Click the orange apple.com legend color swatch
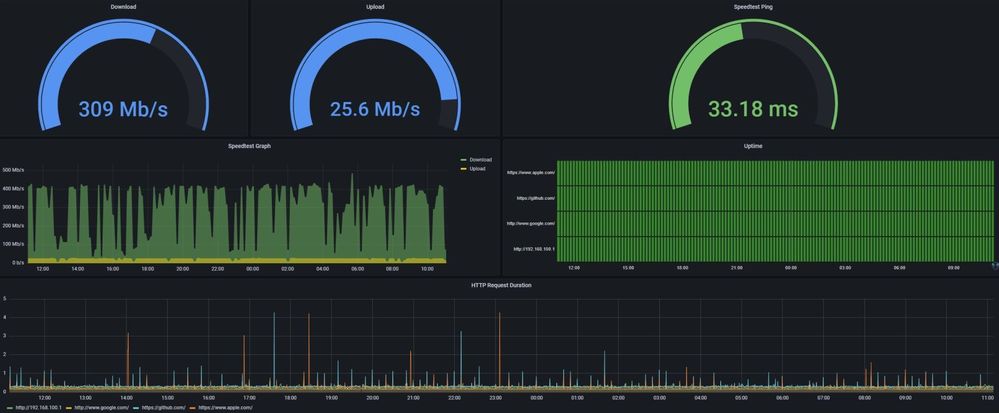 [193, 407]
